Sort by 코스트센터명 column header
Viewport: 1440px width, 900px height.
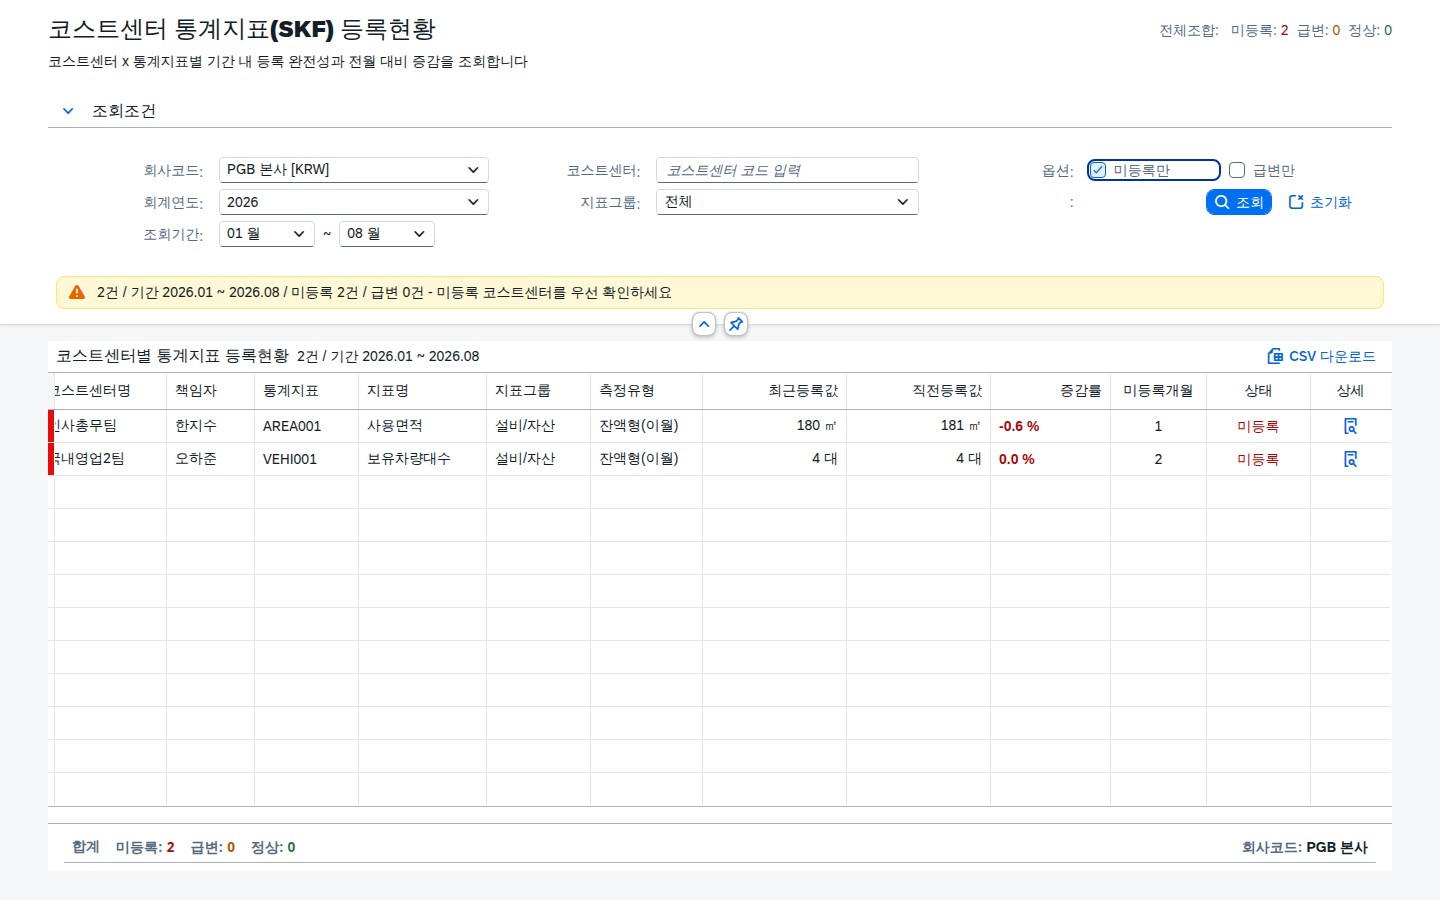pyautogui.click(x=110, y=391)
